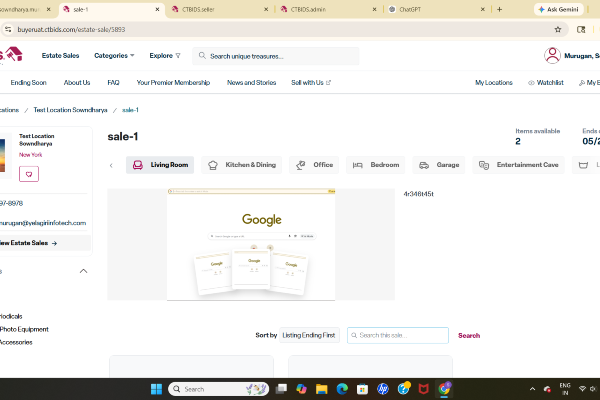600x400 pixels.
Task: Click the user profile avatar icon
Action: tap(552, 56)
